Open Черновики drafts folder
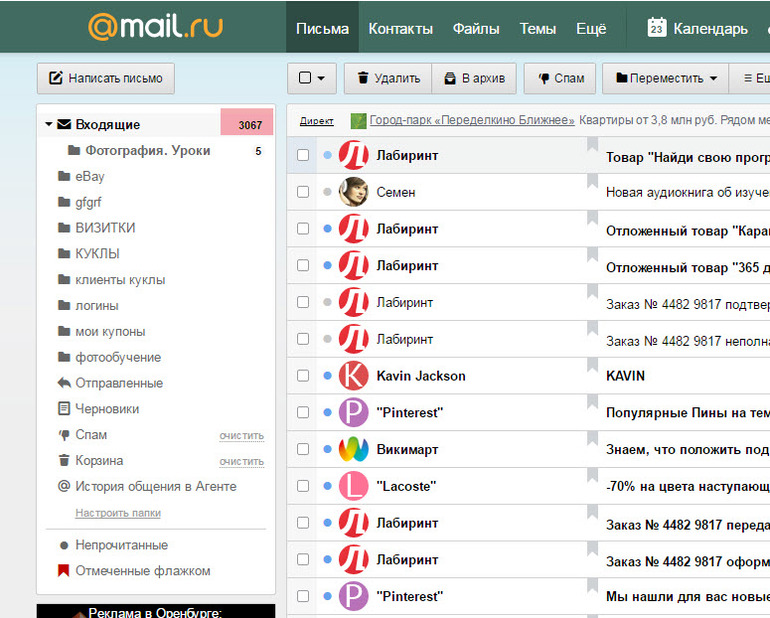770x618 pixels. 98,409
